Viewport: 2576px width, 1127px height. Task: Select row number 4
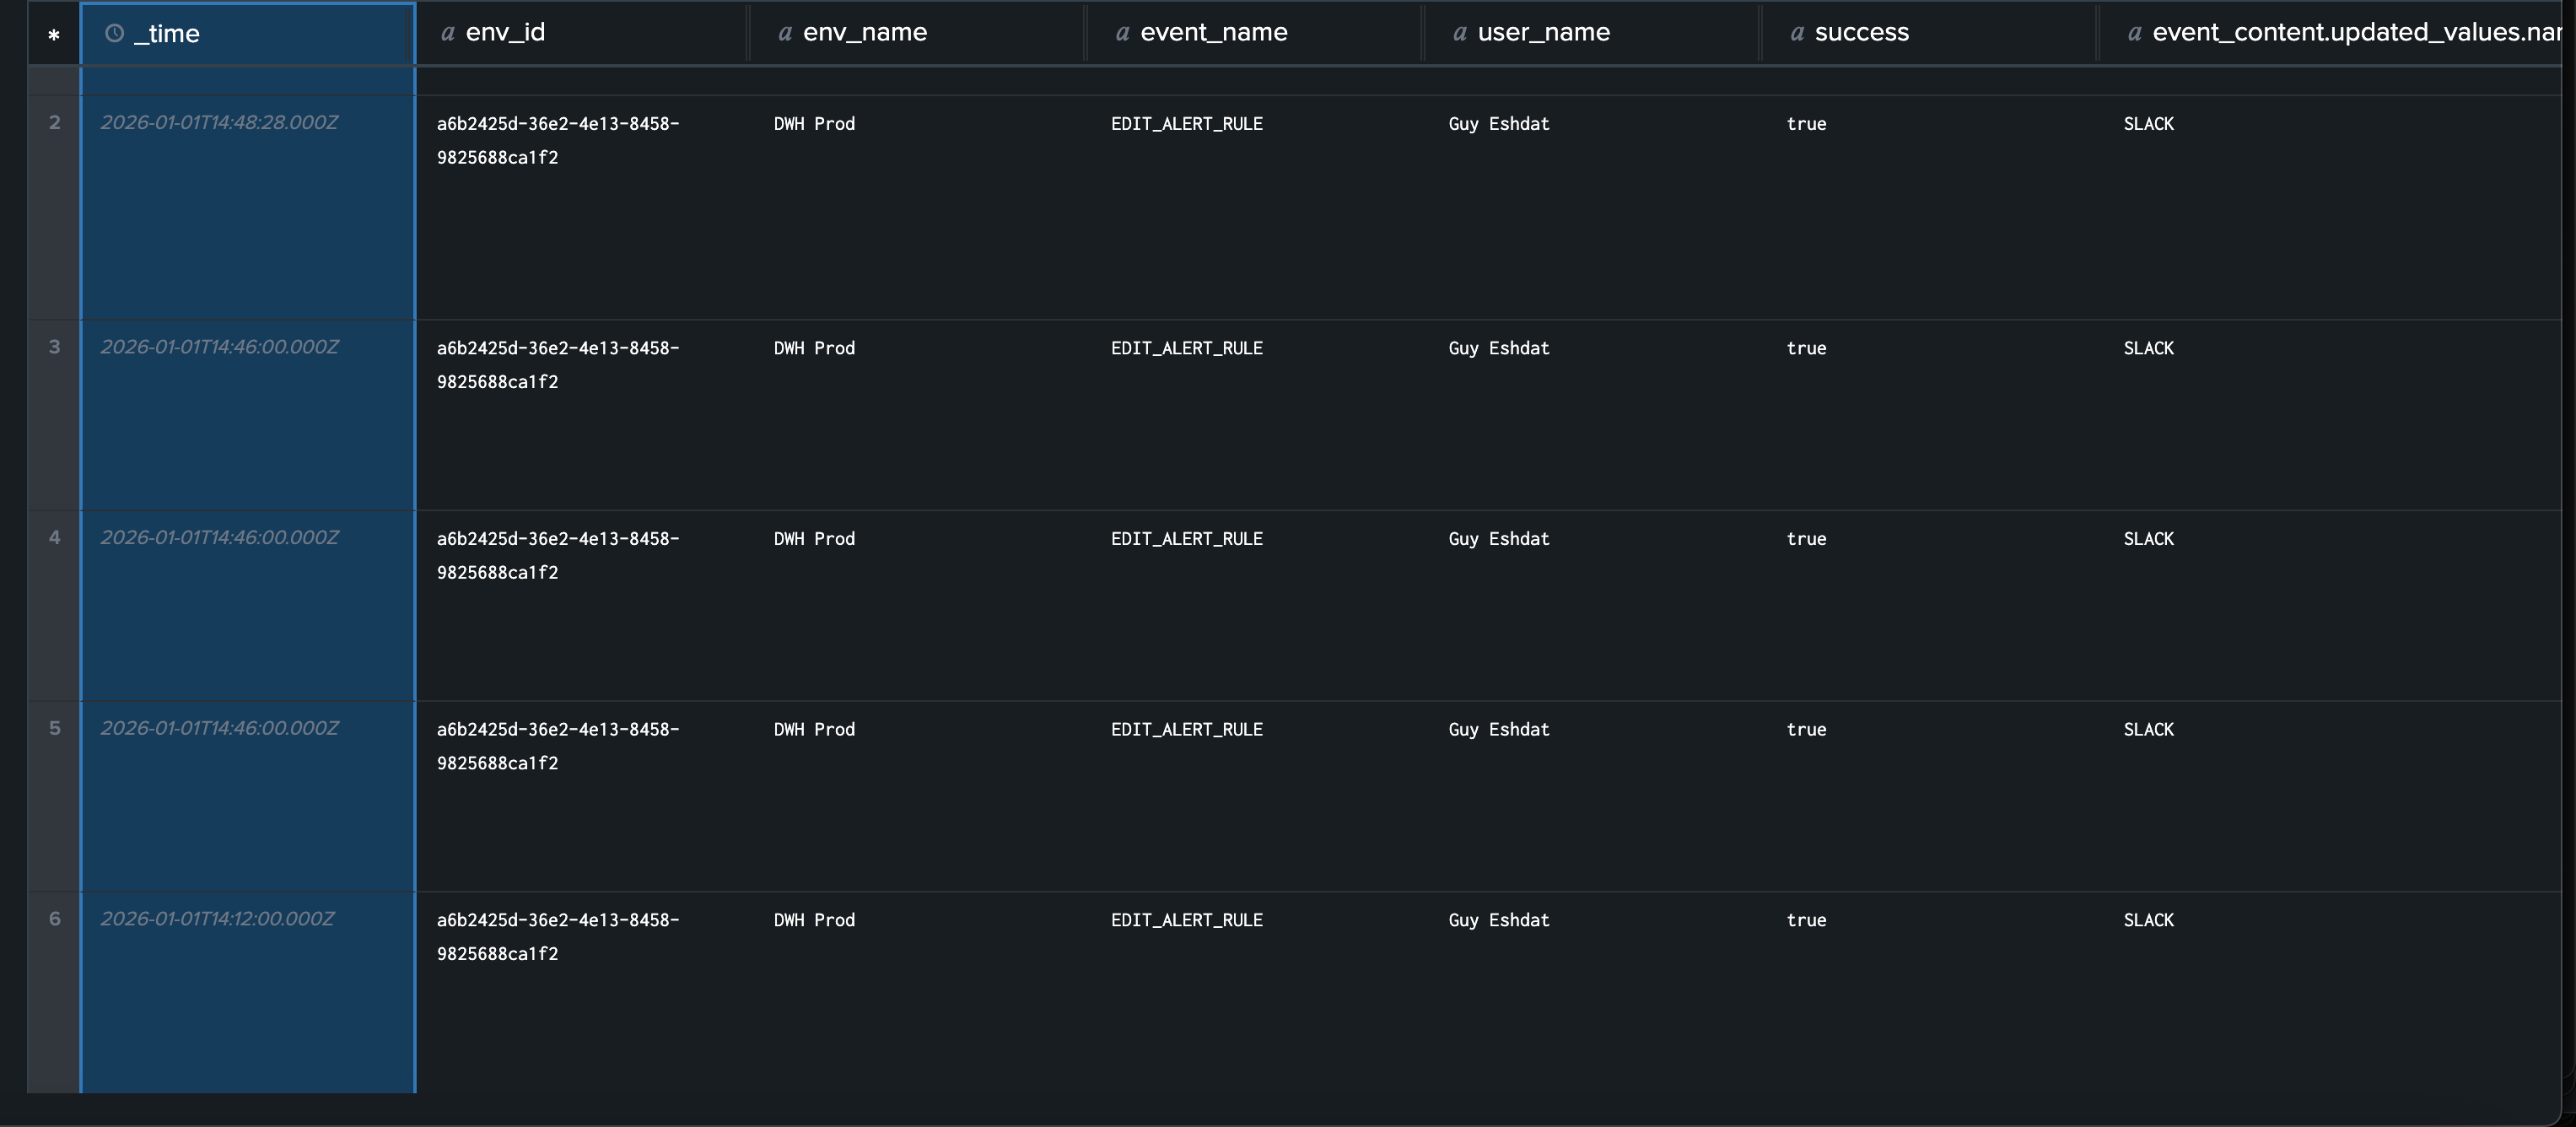[54, 537]
